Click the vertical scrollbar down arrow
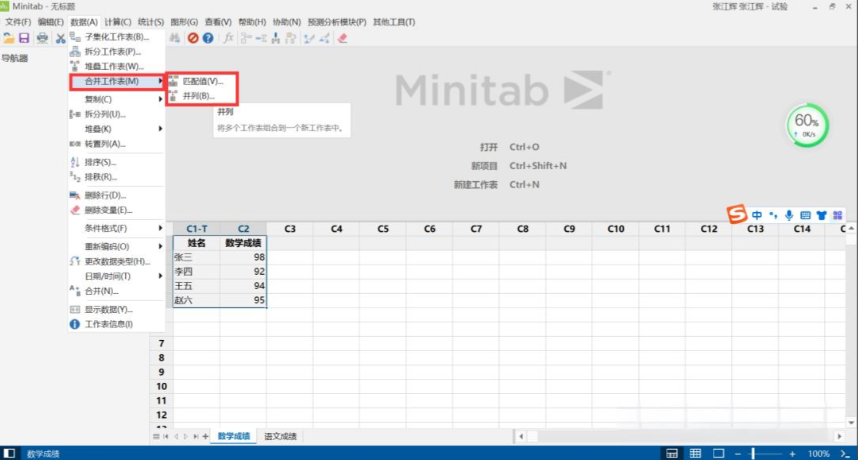858x460 pixels. click(851, 423)
